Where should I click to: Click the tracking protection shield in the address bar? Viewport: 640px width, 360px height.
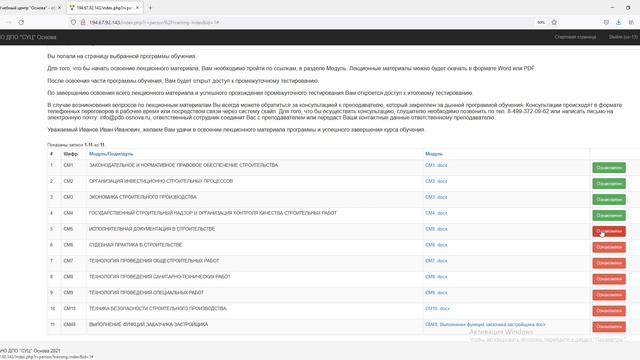(73, 22)
